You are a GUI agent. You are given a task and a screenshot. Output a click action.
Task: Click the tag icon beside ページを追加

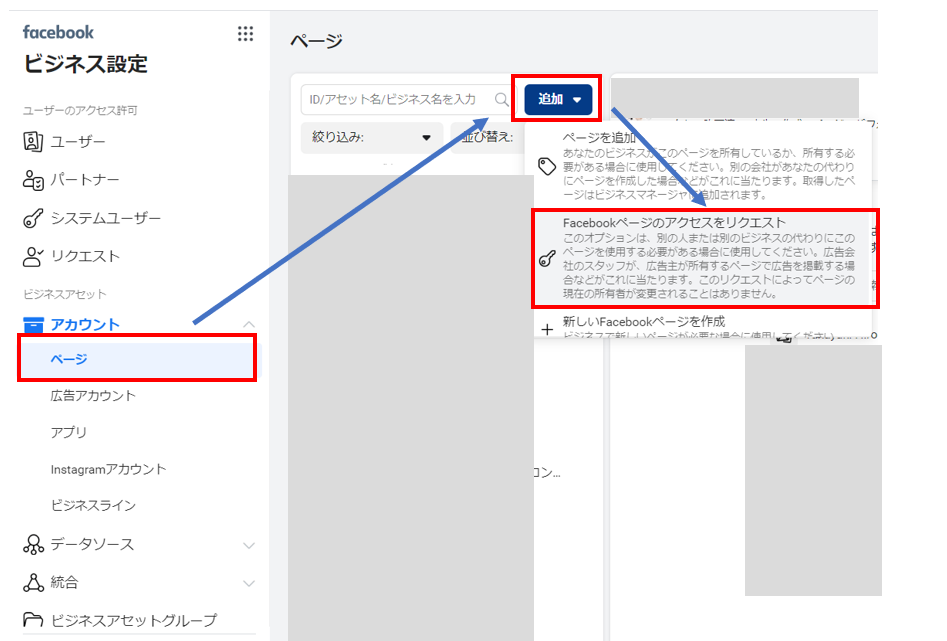point(547,166)
